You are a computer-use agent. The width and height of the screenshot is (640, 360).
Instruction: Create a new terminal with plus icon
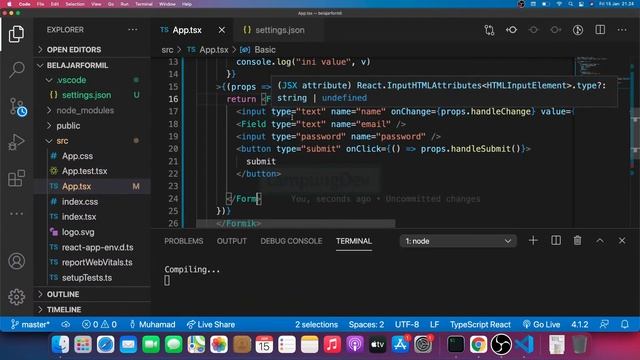[x=533, y=240]
